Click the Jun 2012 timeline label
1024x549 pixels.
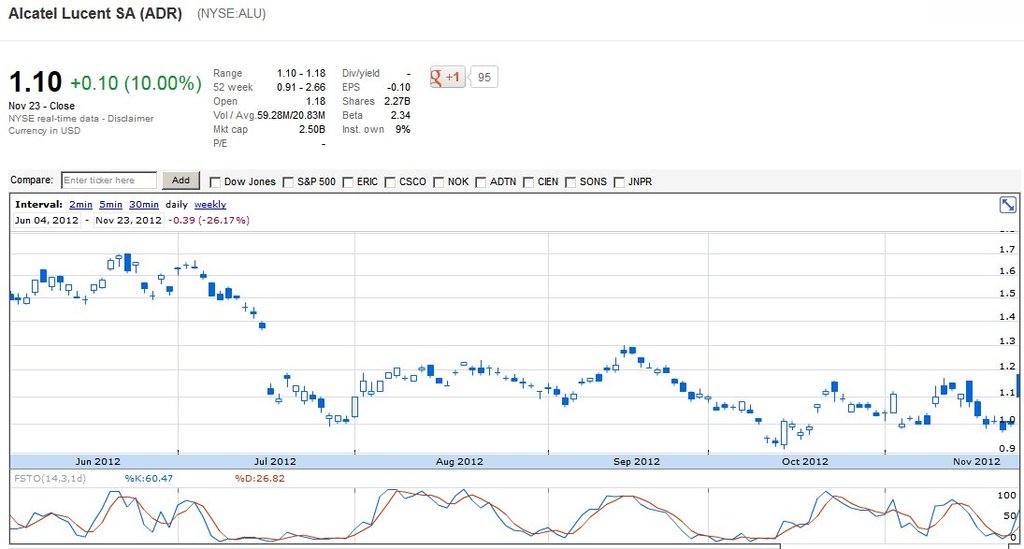click(x=98, y=461)
